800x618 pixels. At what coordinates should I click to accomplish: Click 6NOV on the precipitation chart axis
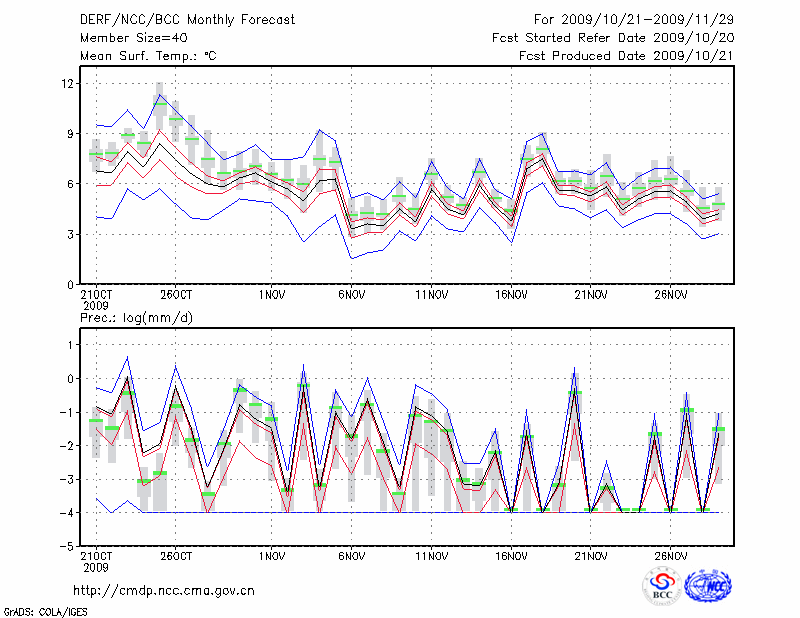click(351, 556)
